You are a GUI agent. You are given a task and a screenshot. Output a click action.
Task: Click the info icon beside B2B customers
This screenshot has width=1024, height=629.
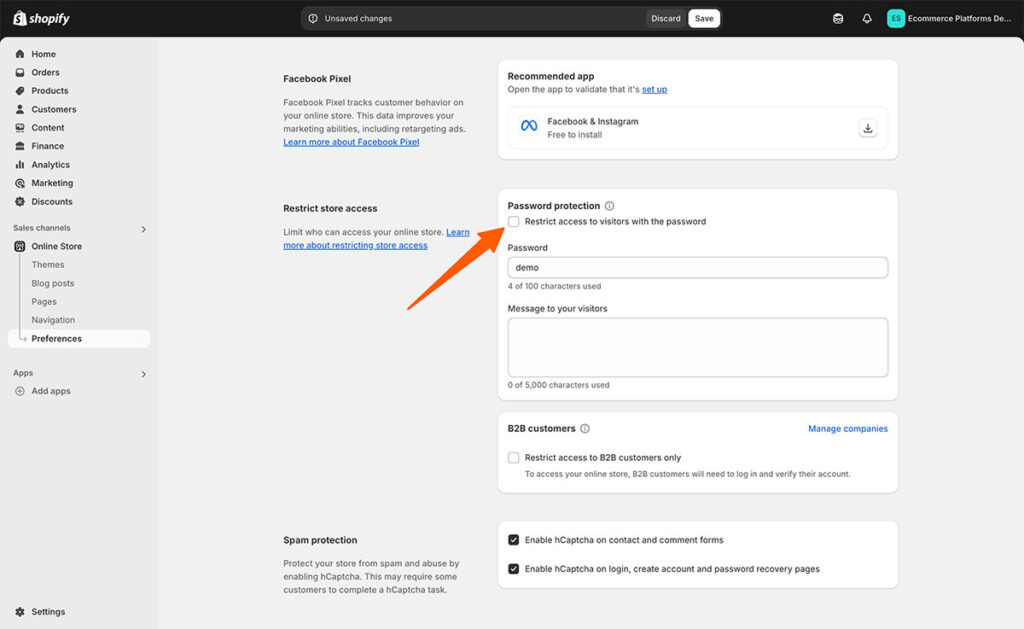click(x=585, y=429)
